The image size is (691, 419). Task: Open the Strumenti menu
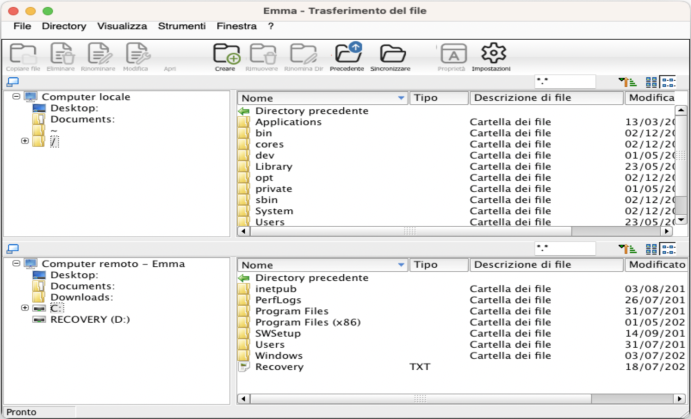tap(182, 25)
